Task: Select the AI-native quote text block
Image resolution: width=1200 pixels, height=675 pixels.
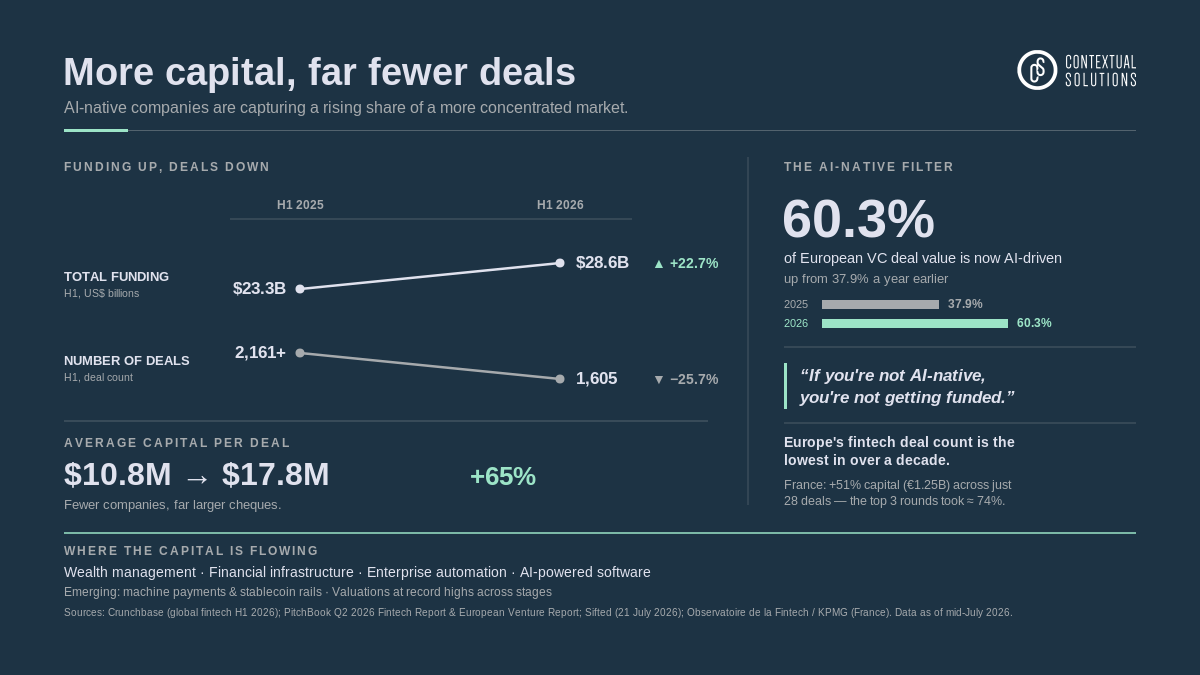Action: pyautogui.click(x=907, y=386)
